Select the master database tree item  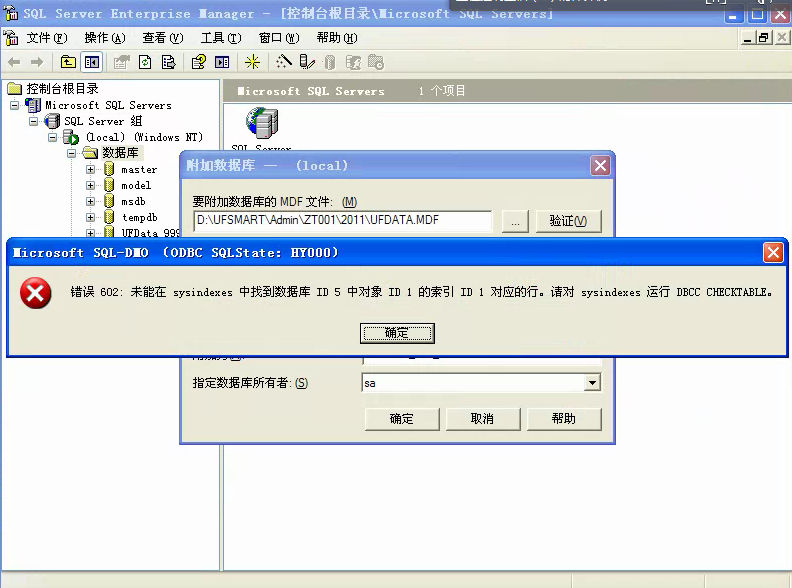pyautogui.click(x=139, y=170)
